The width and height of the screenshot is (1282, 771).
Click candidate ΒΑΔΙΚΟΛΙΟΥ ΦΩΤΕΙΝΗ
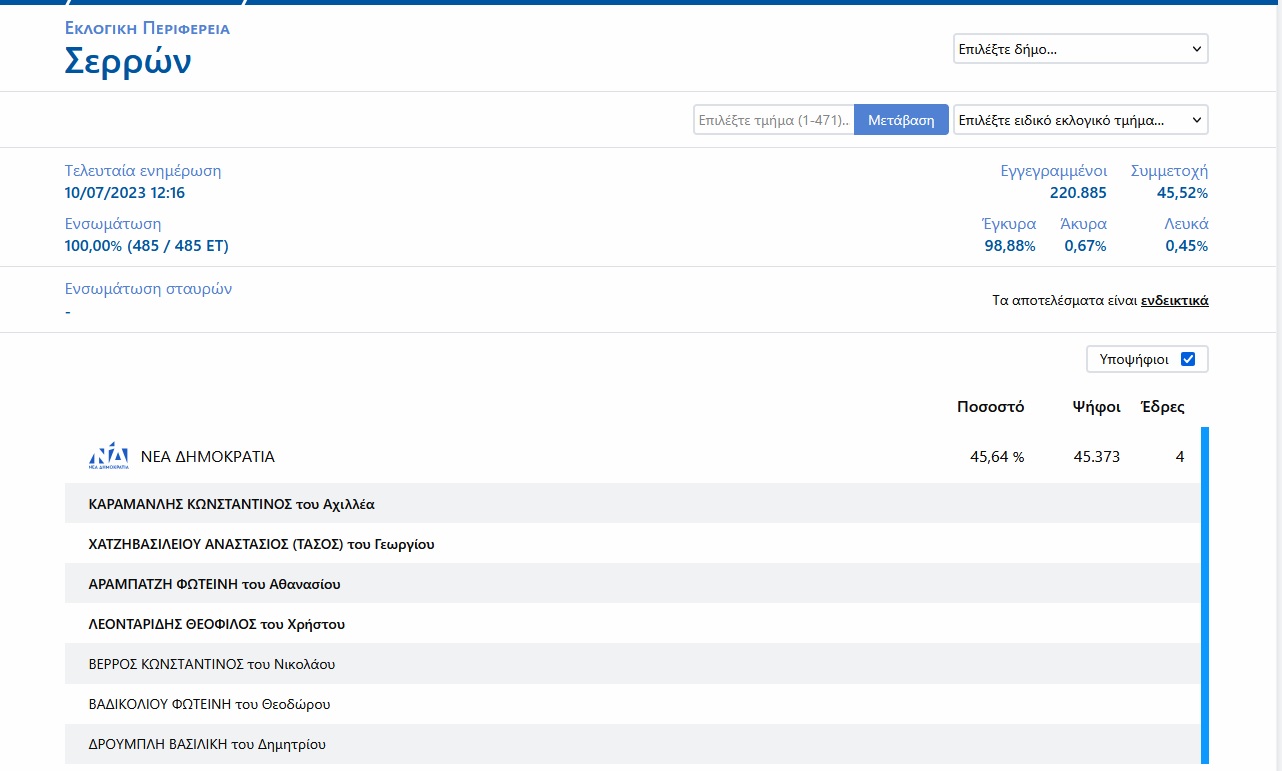pos(209,704)
